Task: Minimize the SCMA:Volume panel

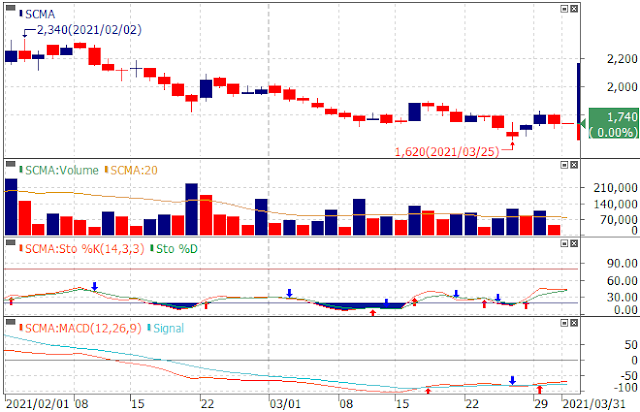Action: pos(564,165)
